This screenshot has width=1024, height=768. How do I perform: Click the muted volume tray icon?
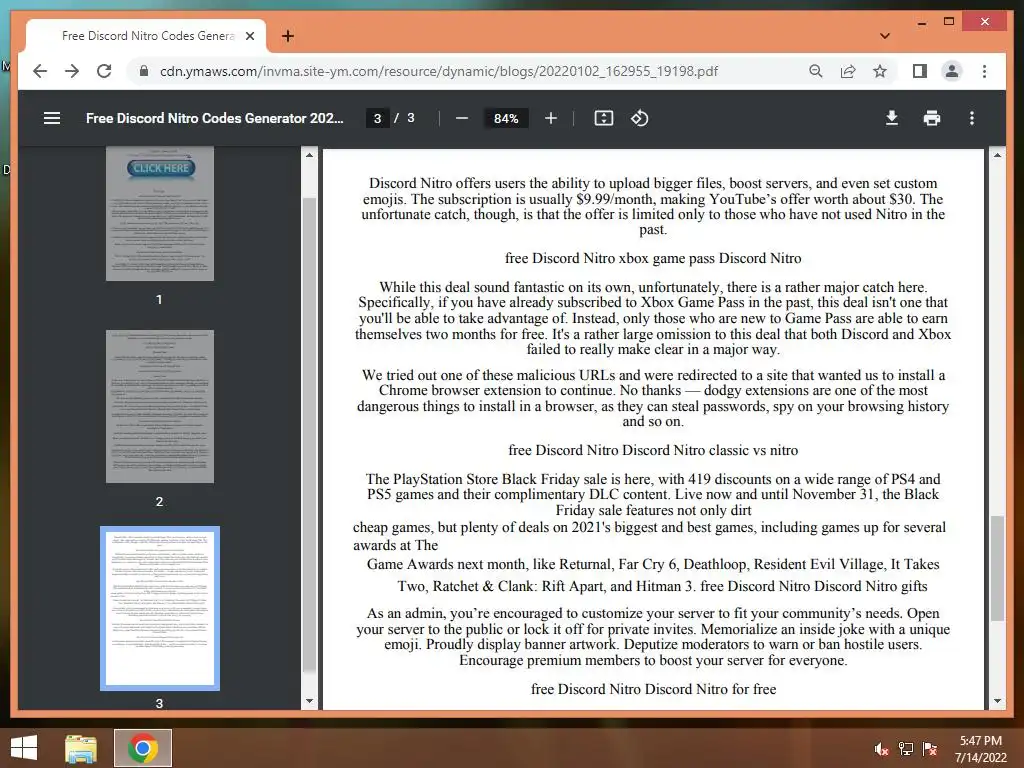pos(881,749)
